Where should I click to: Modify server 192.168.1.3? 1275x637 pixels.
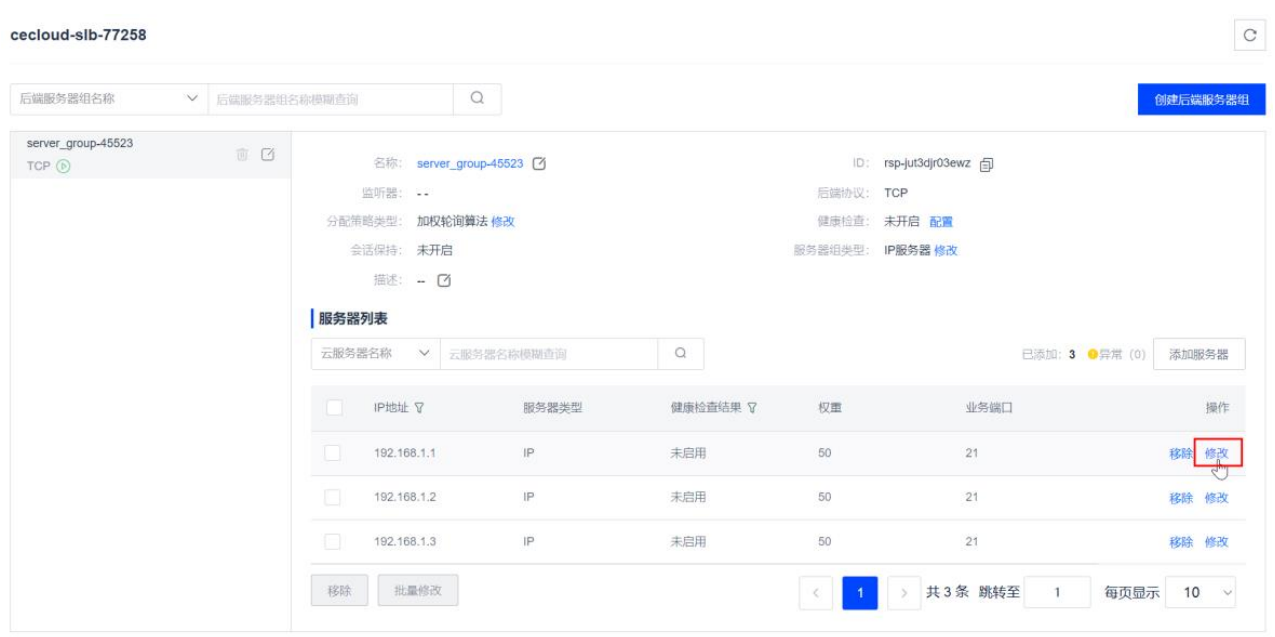click(1216, 541)
